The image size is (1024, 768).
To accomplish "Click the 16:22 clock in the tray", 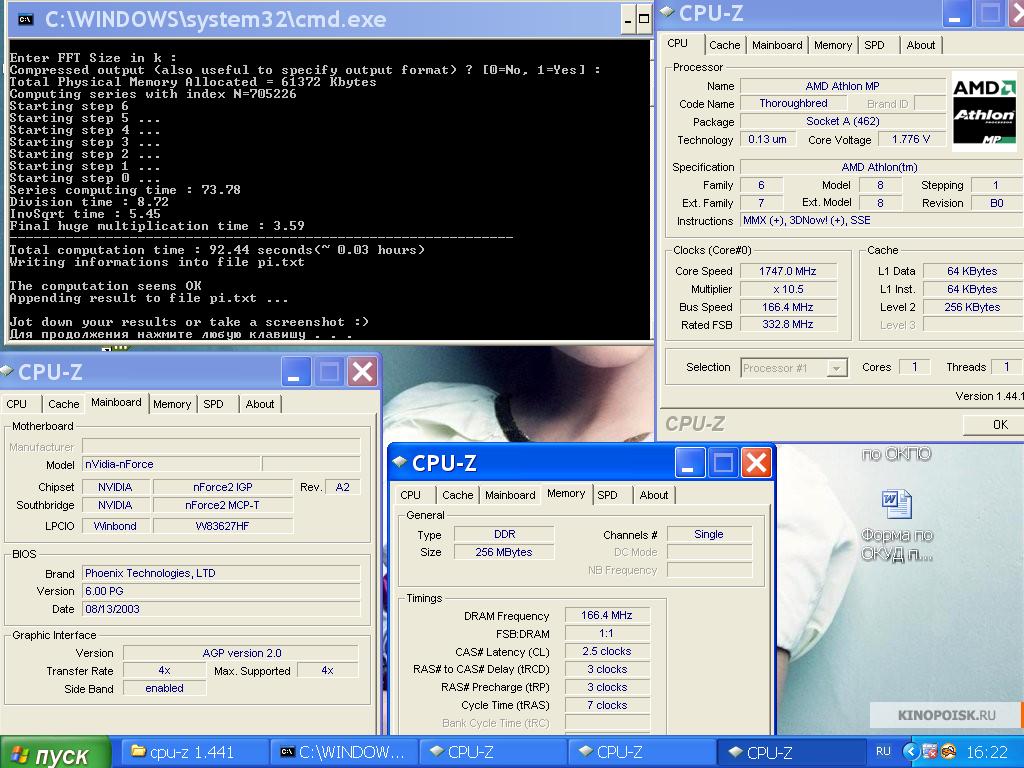I will 987,752.
